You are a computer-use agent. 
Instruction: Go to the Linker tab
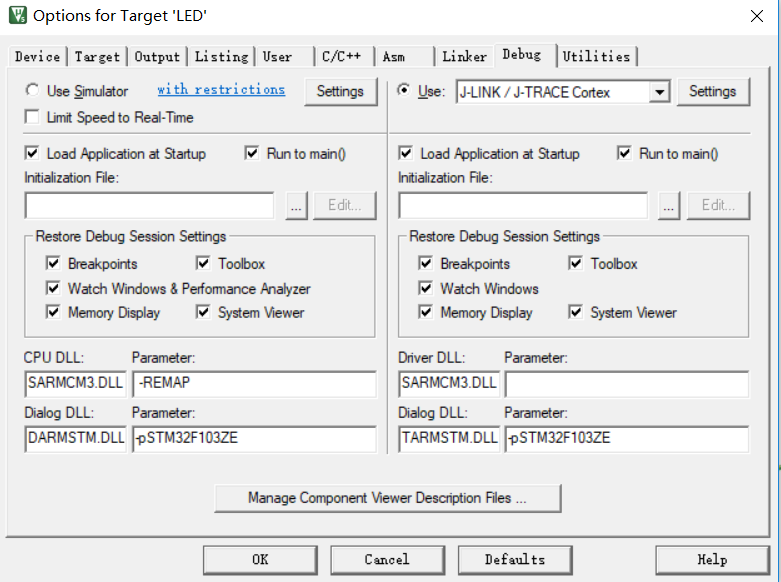click(464, 57)
